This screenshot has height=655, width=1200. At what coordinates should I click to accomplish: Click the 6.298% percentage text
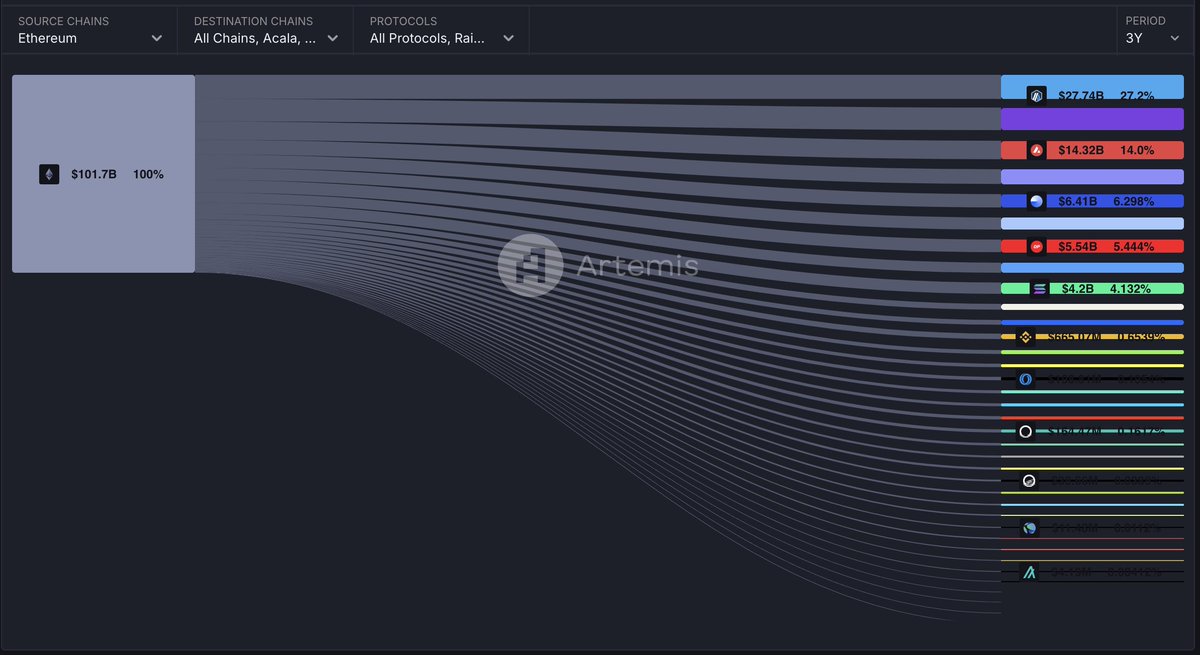1133,201
